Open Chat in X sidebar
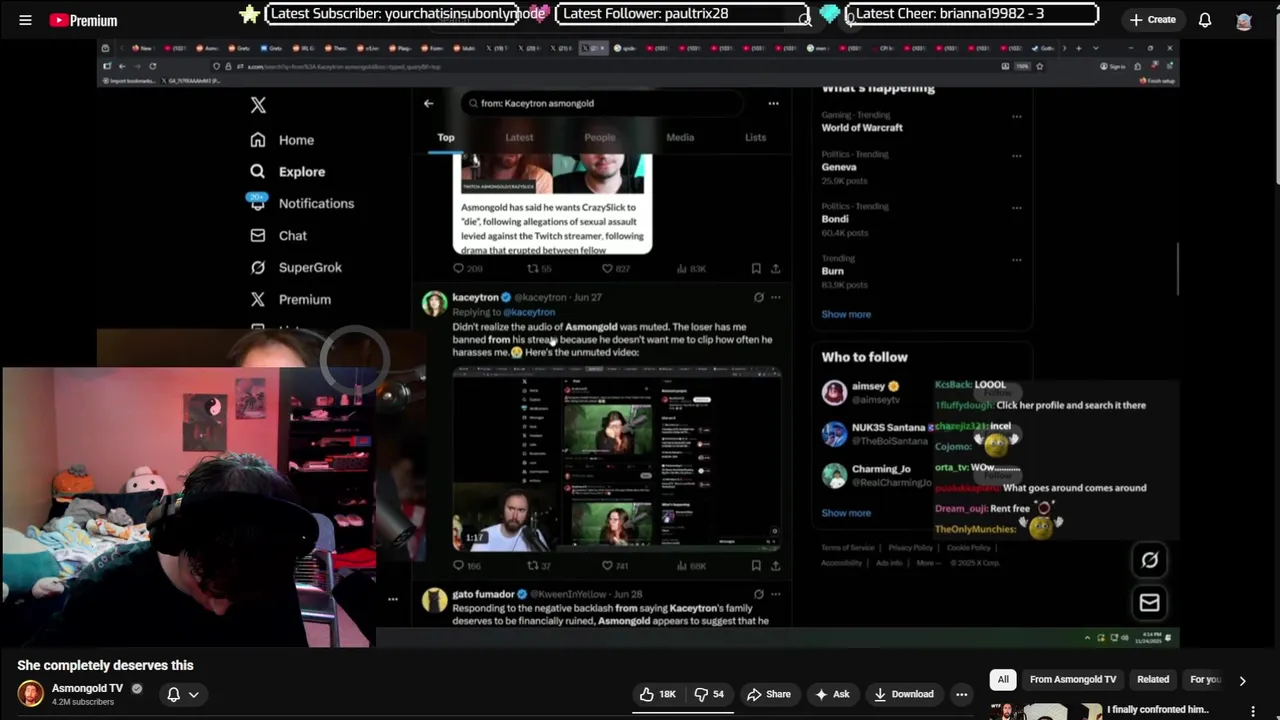The height and width of the screenshot is (720, 1280). click(x=279, y=236)
